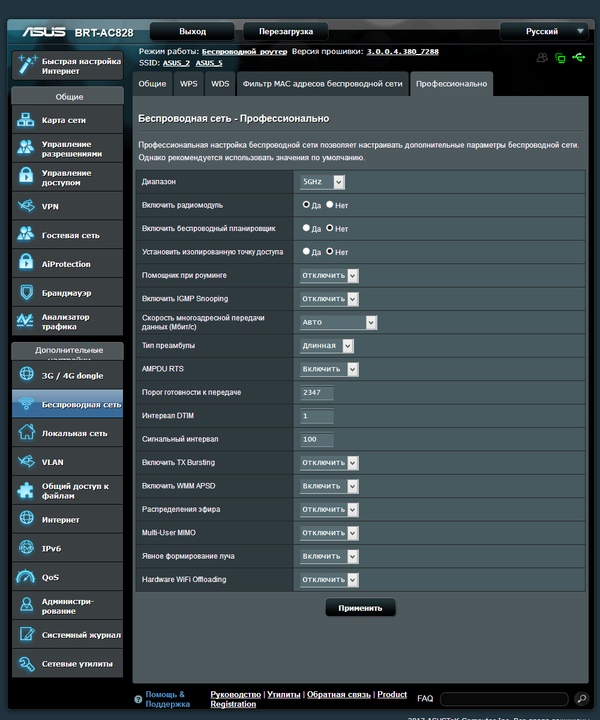
Task: Switch to the WDS tab
Action: click(220, 84)
